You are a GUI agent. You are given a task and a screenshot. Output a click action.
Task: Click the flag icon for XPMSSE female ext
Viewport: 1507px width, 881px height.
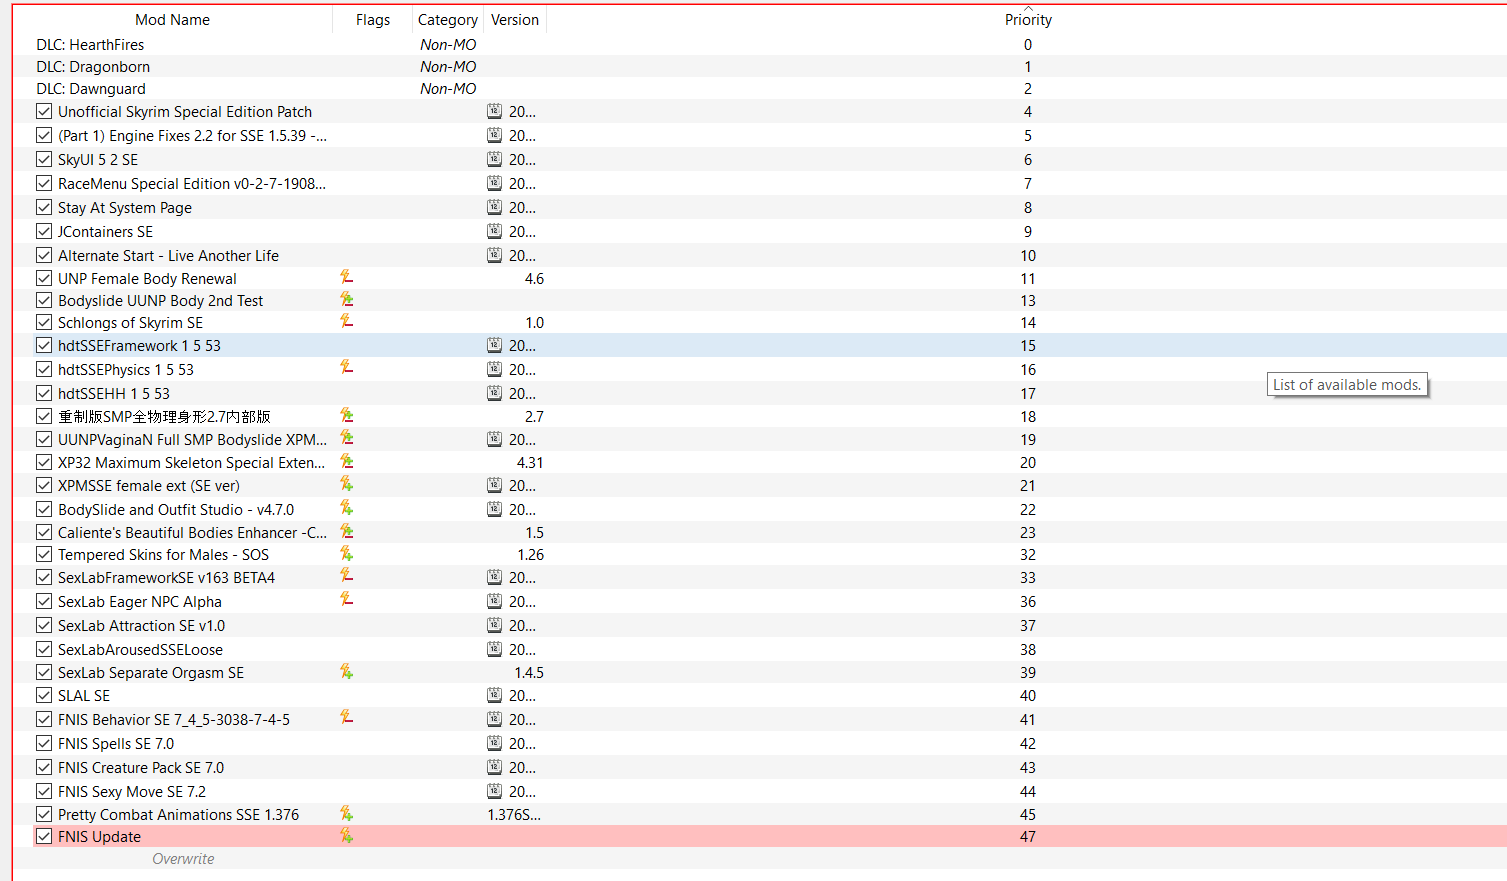click(346, 484)
